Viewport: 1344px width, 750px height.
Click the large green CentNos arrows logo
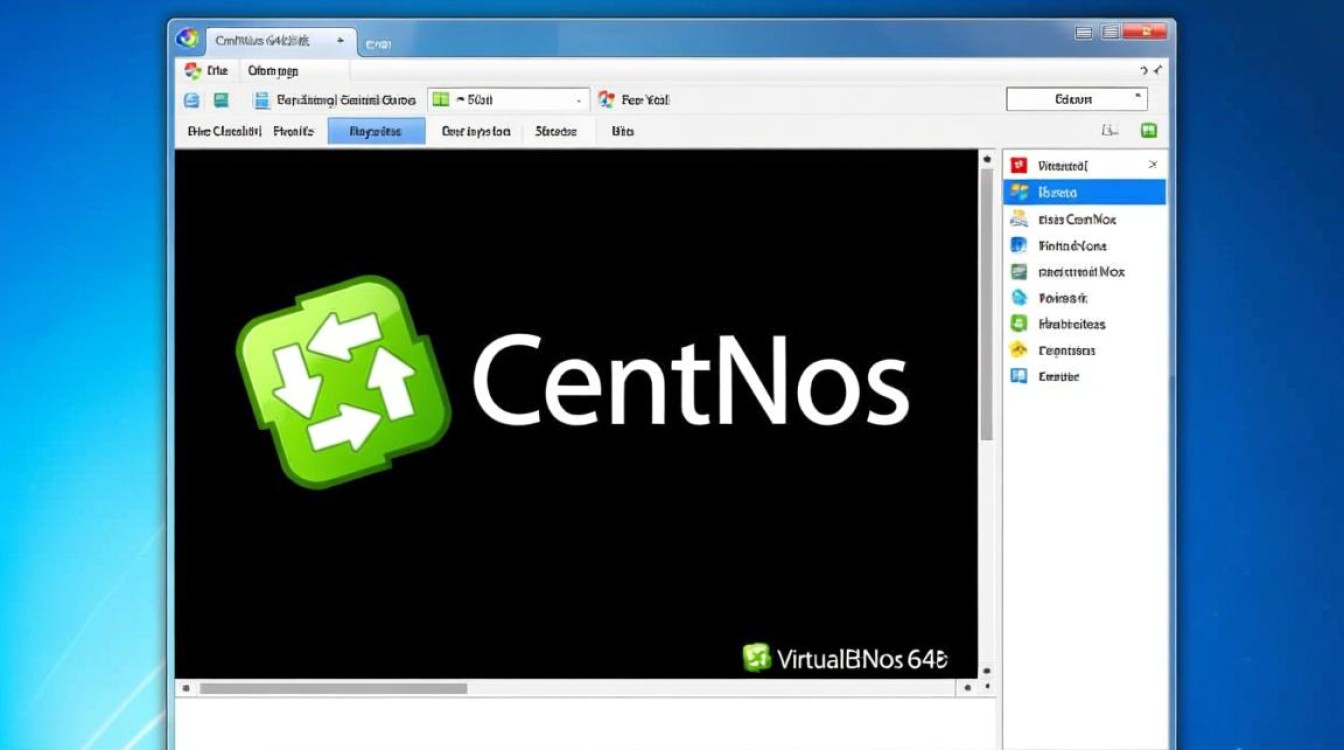point(344,381)
